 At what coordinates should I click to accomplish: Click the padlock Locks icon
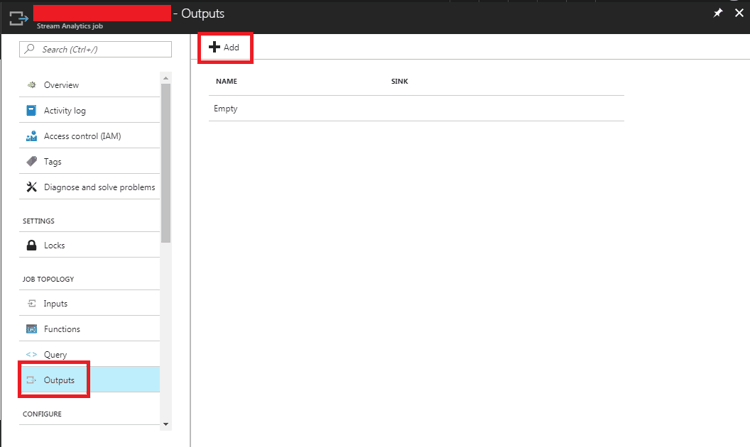click(32, 245)
